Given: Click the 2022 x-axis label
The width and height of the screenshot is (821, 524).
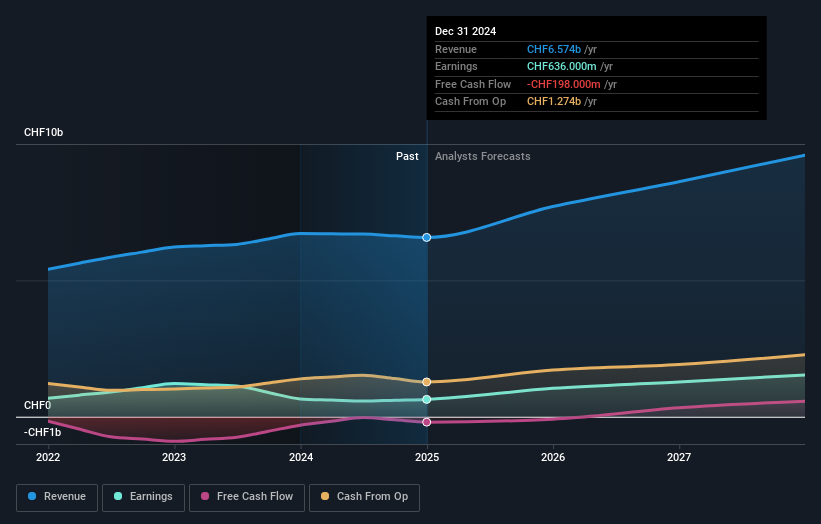Looking at the screenshot, I should pyautogui.click(x=48, y=457).
